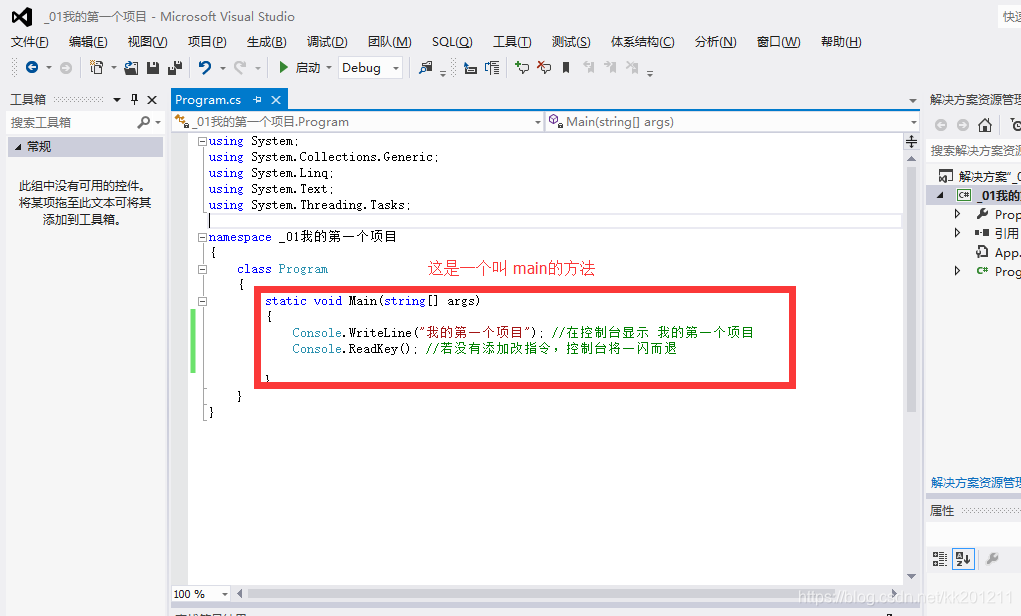Click the Property Pages wrench icon
The height and width of the screenshot is (616, 1021).
point(992,558)
